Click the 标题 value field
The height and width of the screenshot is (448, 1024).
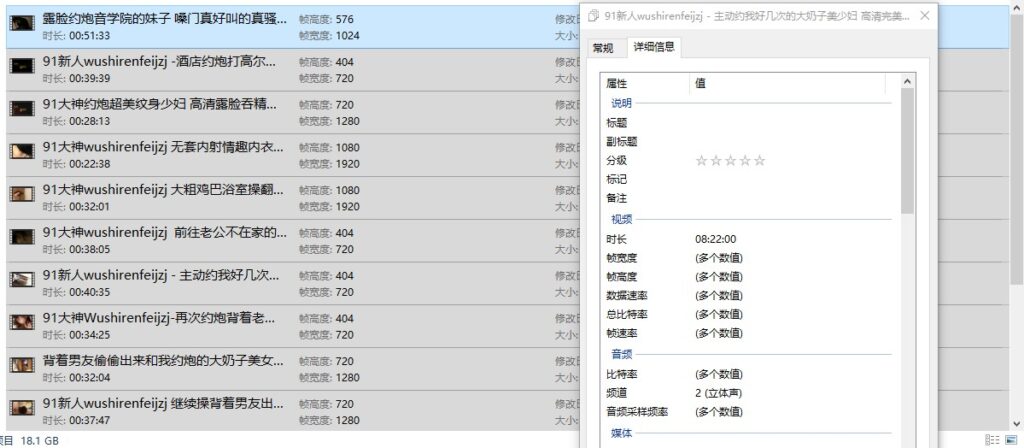pyautogui.click(x=790, y=122)
